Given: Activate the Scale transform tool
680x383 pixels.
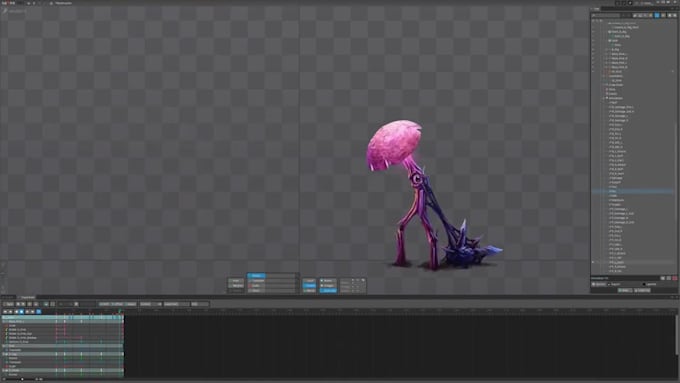Looking at the screenshot, I should click(256, 286).
